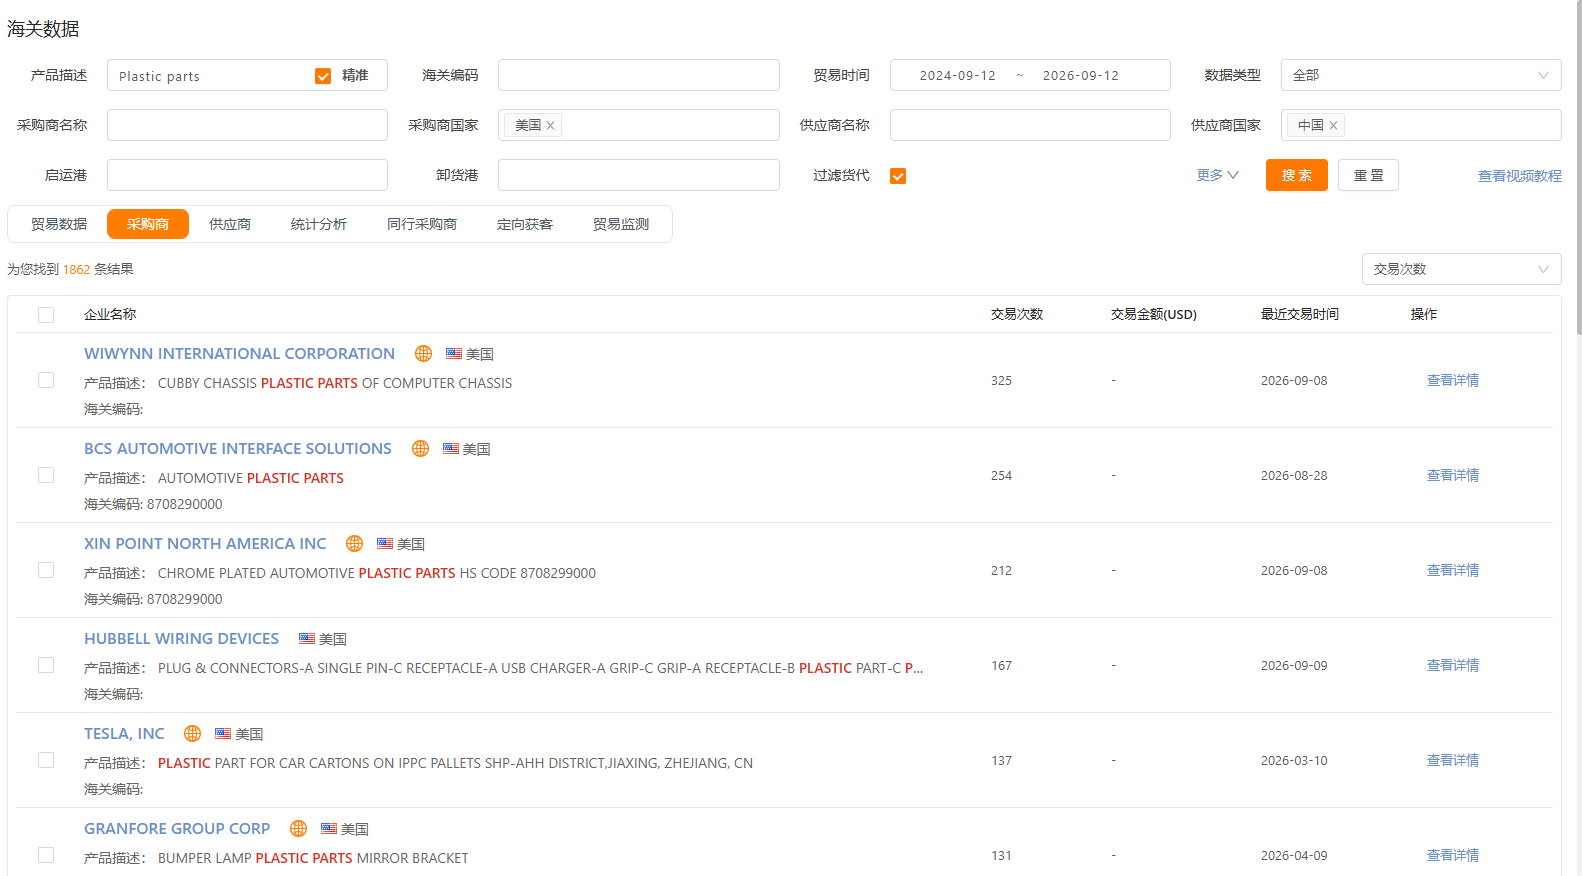This screenshot has height=876, width=1582.
Task: Select checkbox for HUBBELL WIRING DEVICES row
Action: click(x=46, y=665)
